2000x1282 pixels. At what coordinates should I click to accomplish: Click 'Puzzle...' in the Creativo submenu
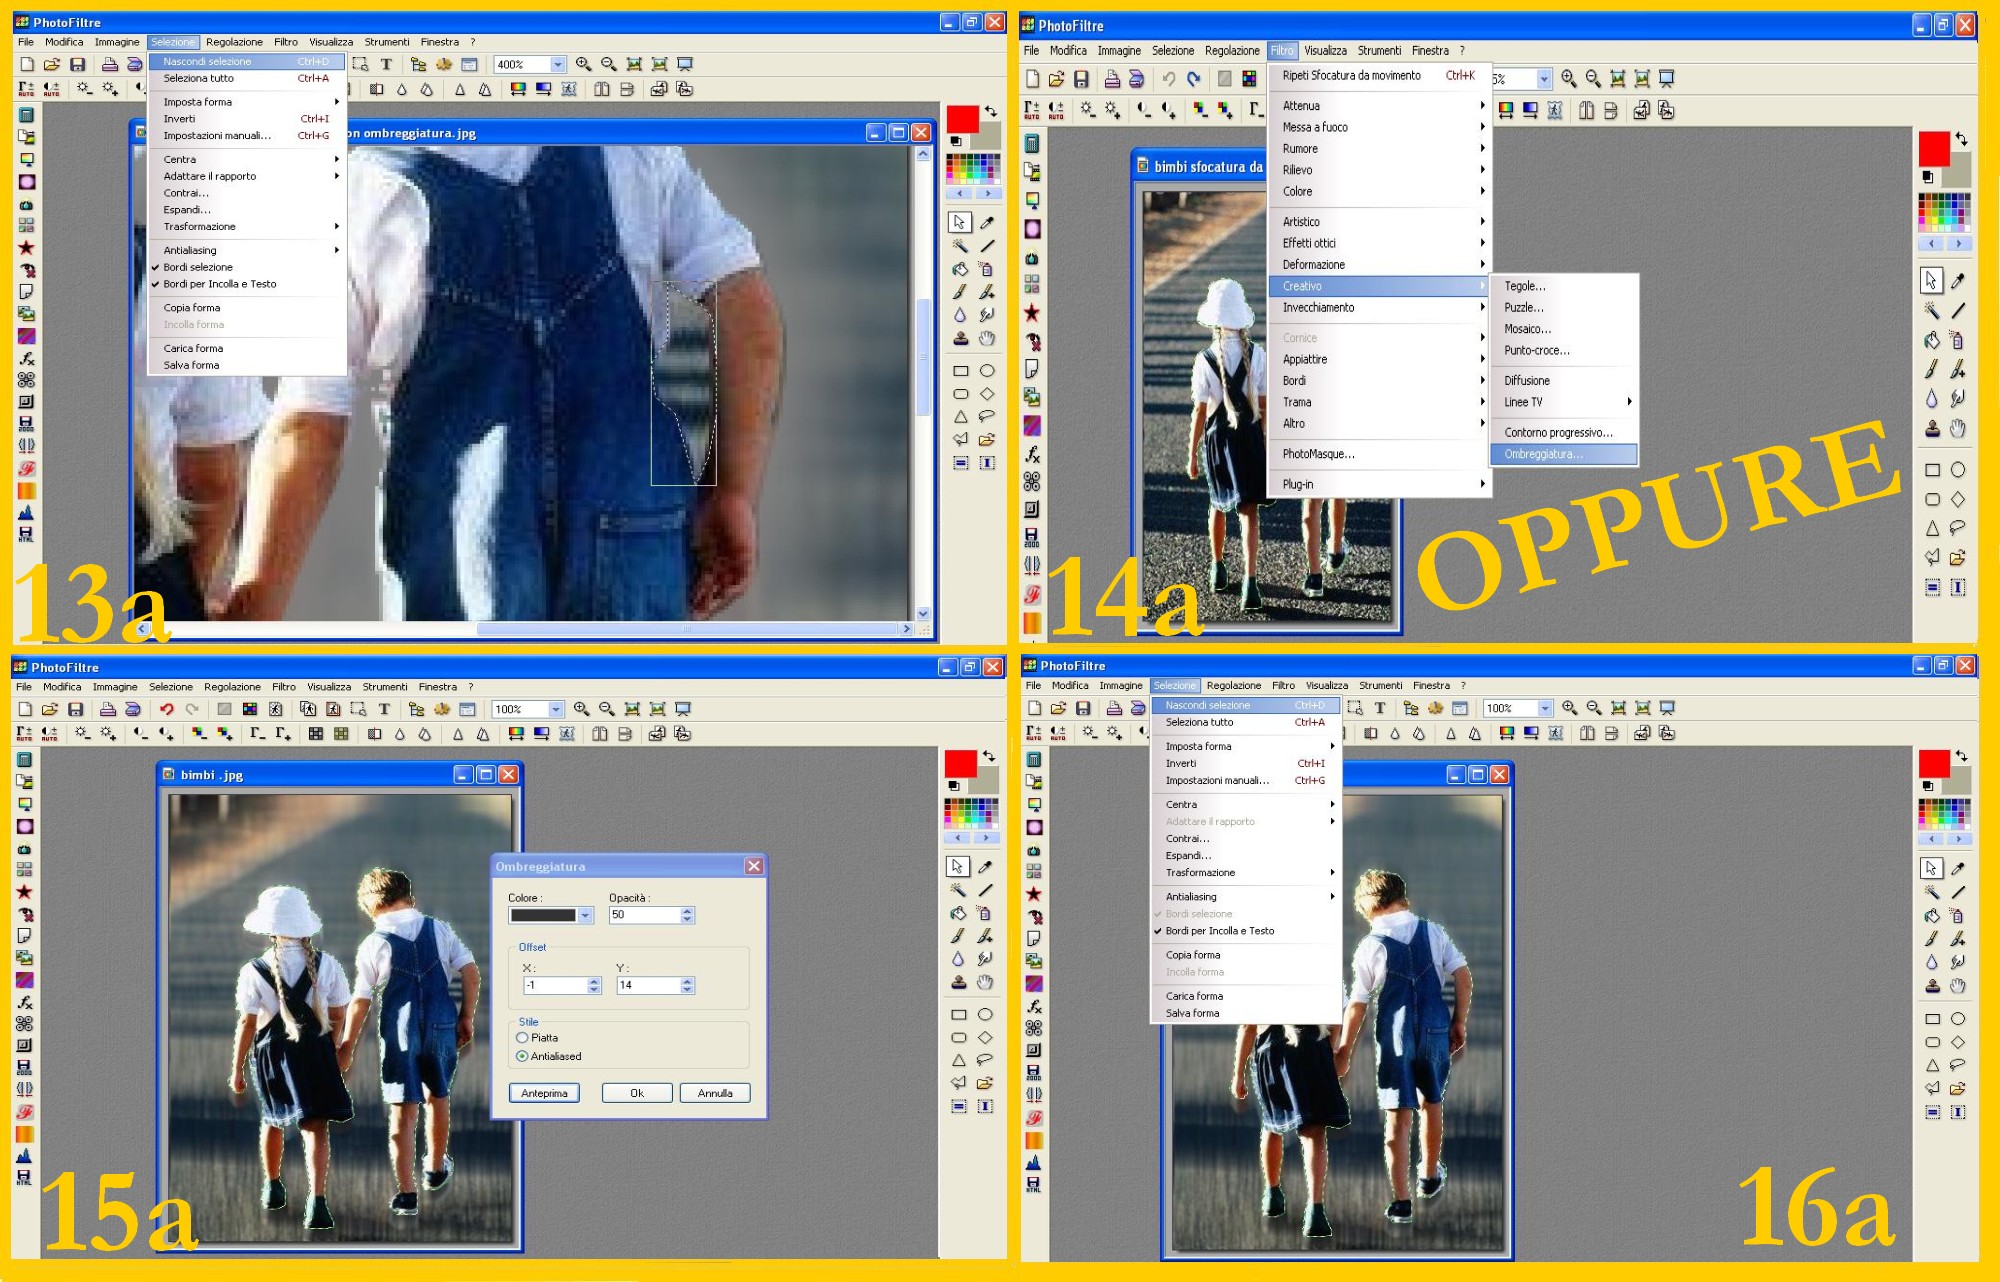click(x=1524, y=308)
